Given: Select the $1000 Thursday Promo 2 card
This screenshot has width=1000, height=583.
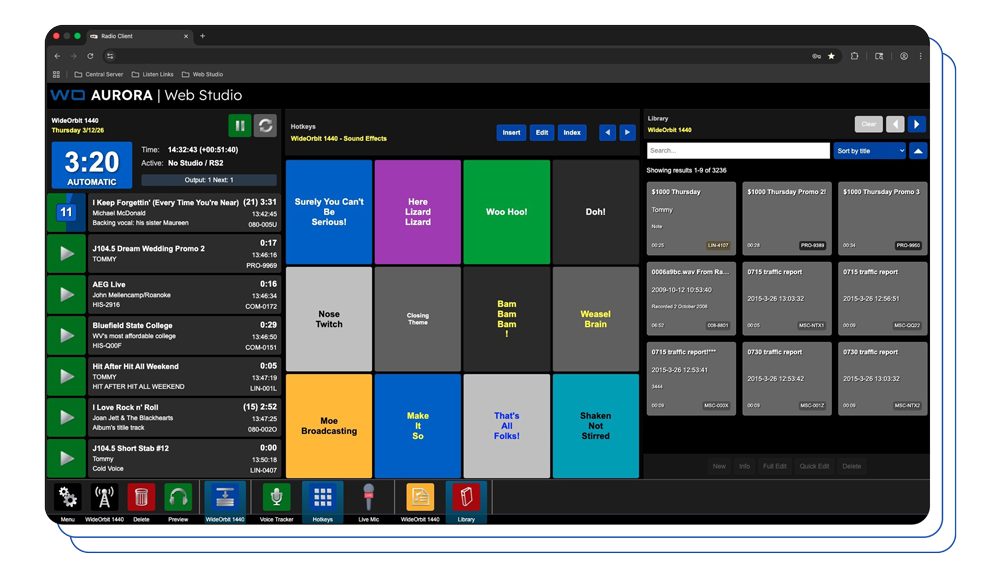Looking at the screenshot, I should tap(787, 218).
